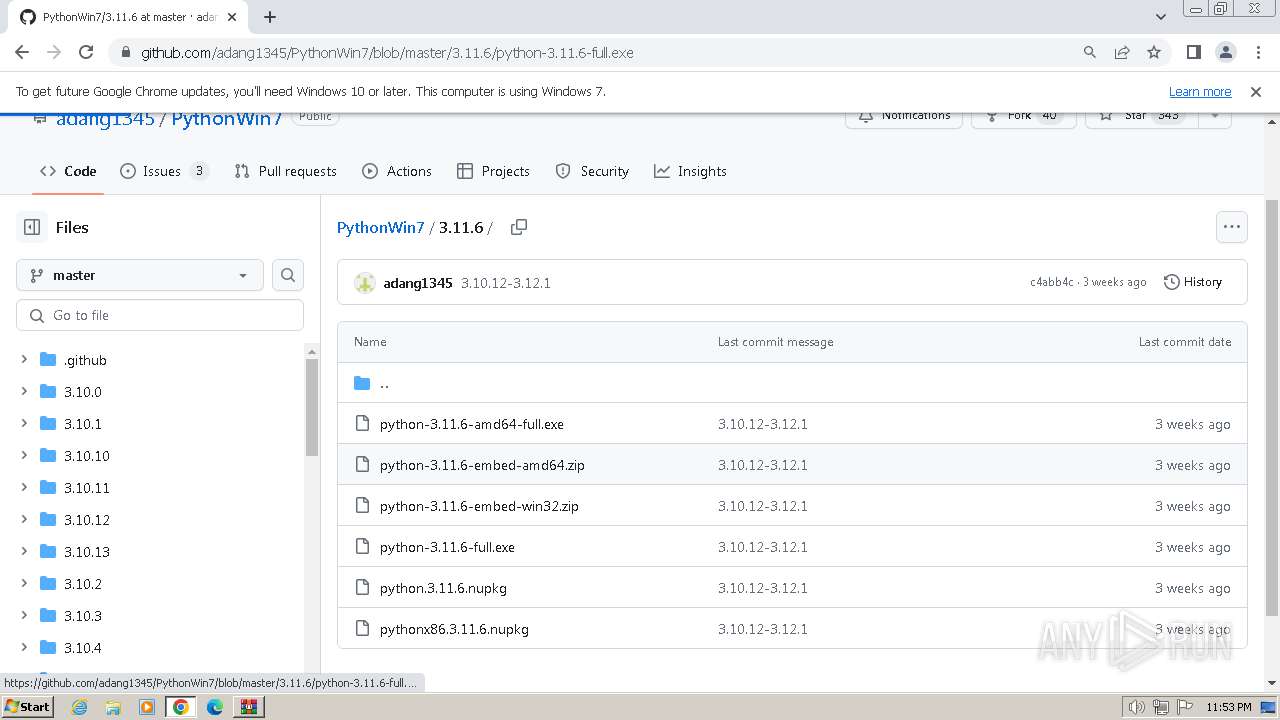1280x720 pixels.
Task: Click the parent directory folder icon
Action: tap(362, 383)
